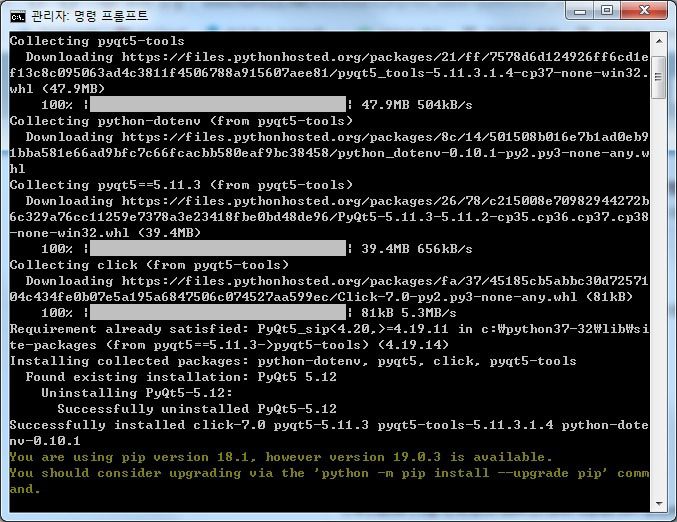Click the yellow 'You are using pip version 18.1' warning

[x=281, y=457]
